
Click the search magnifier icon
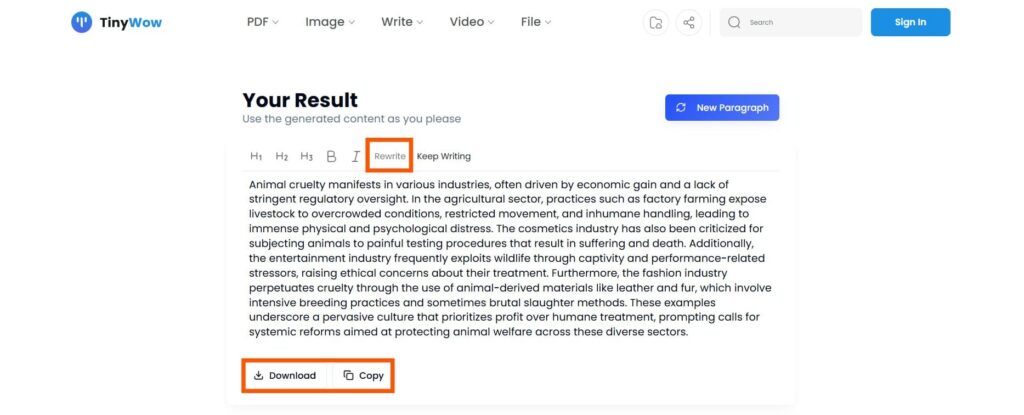tap(734, 22)
